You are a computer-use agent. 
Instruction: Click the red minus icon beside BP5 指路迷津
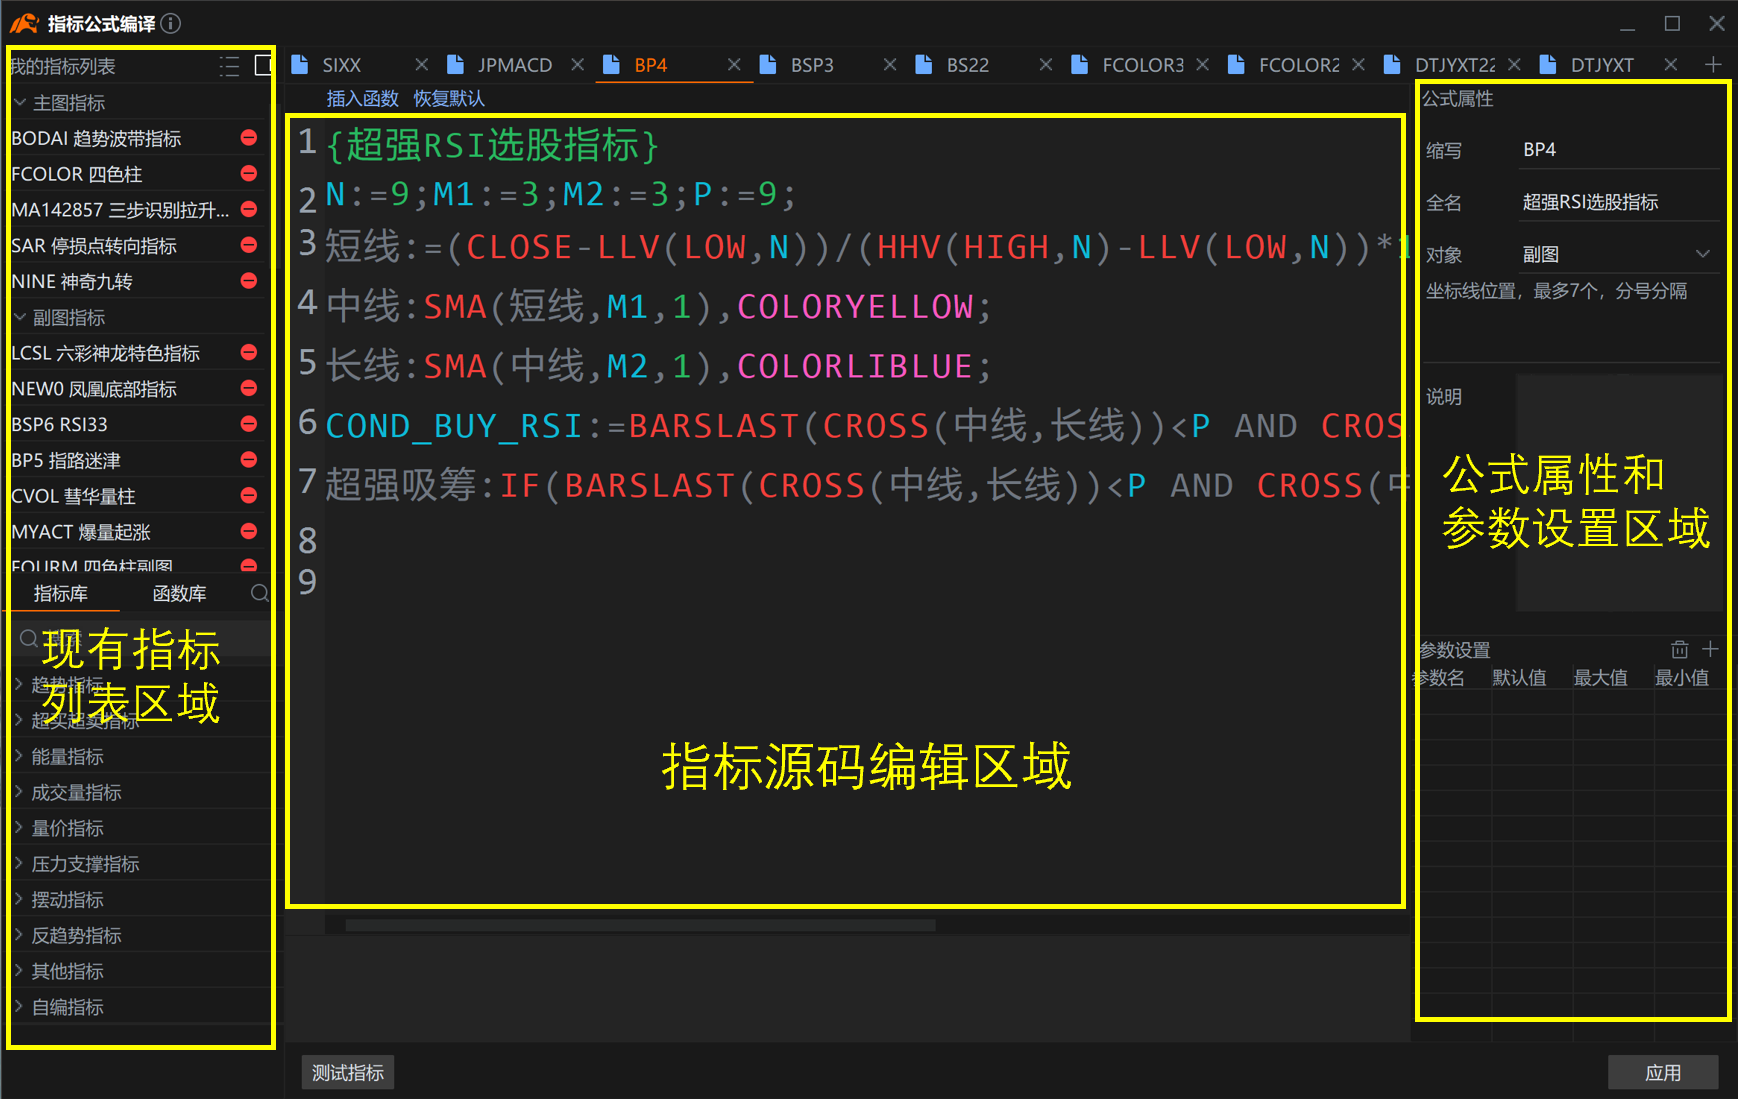click(x=249, y=460)
